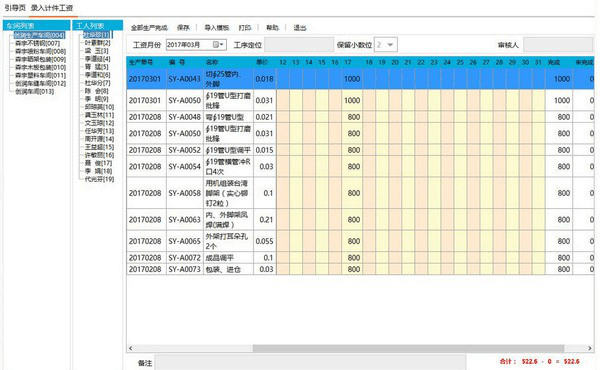Switch to the 引导页 tab
Viewport: 600px width, 370px height.
(x=15, y=8)
